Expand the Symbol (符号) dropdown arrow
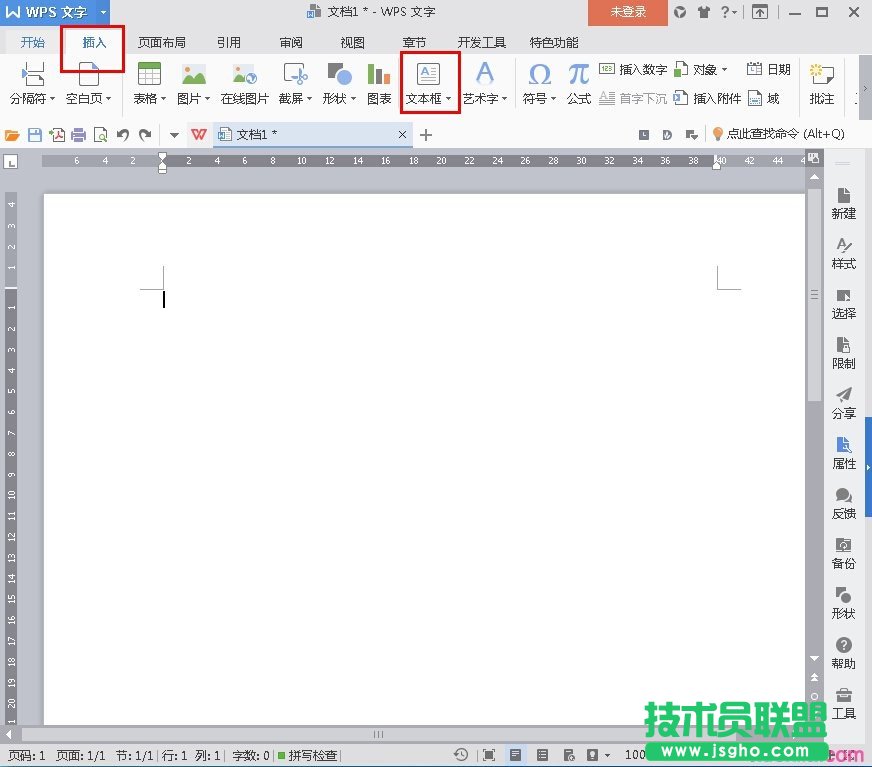This screenshot has width=872, height=767. (x=553, y=99)
